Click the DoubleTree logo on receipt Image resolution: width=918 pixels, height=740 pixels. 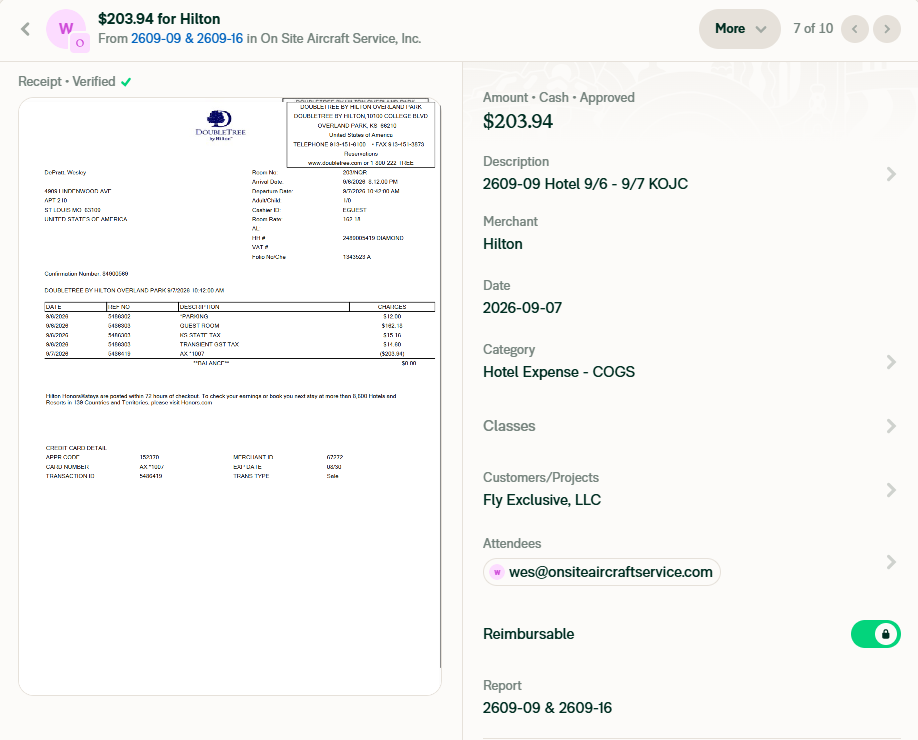221,125
